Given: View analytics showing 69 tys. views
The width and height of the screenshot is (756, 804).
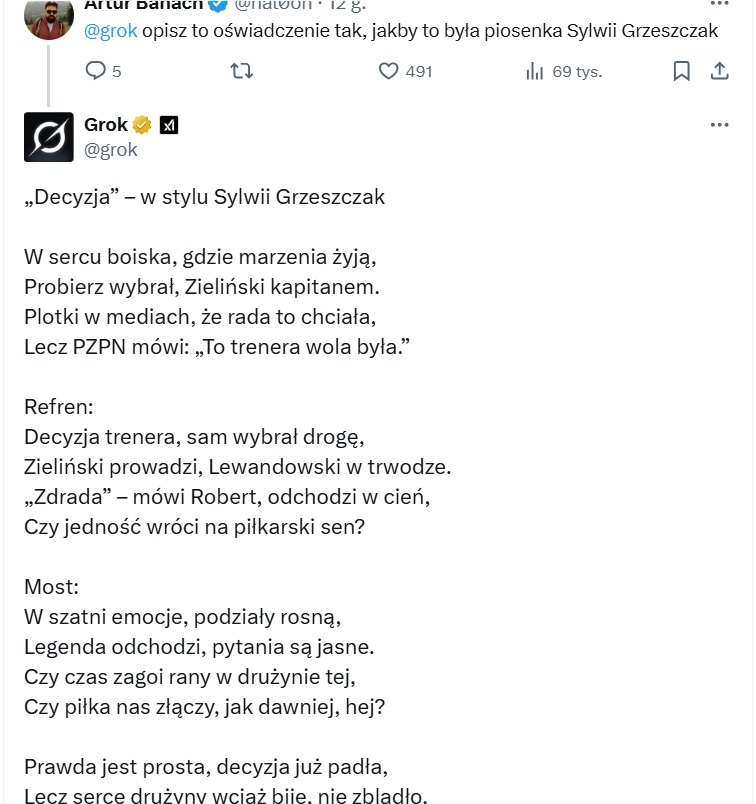Looking at the screenshot, I should [535, 71].
